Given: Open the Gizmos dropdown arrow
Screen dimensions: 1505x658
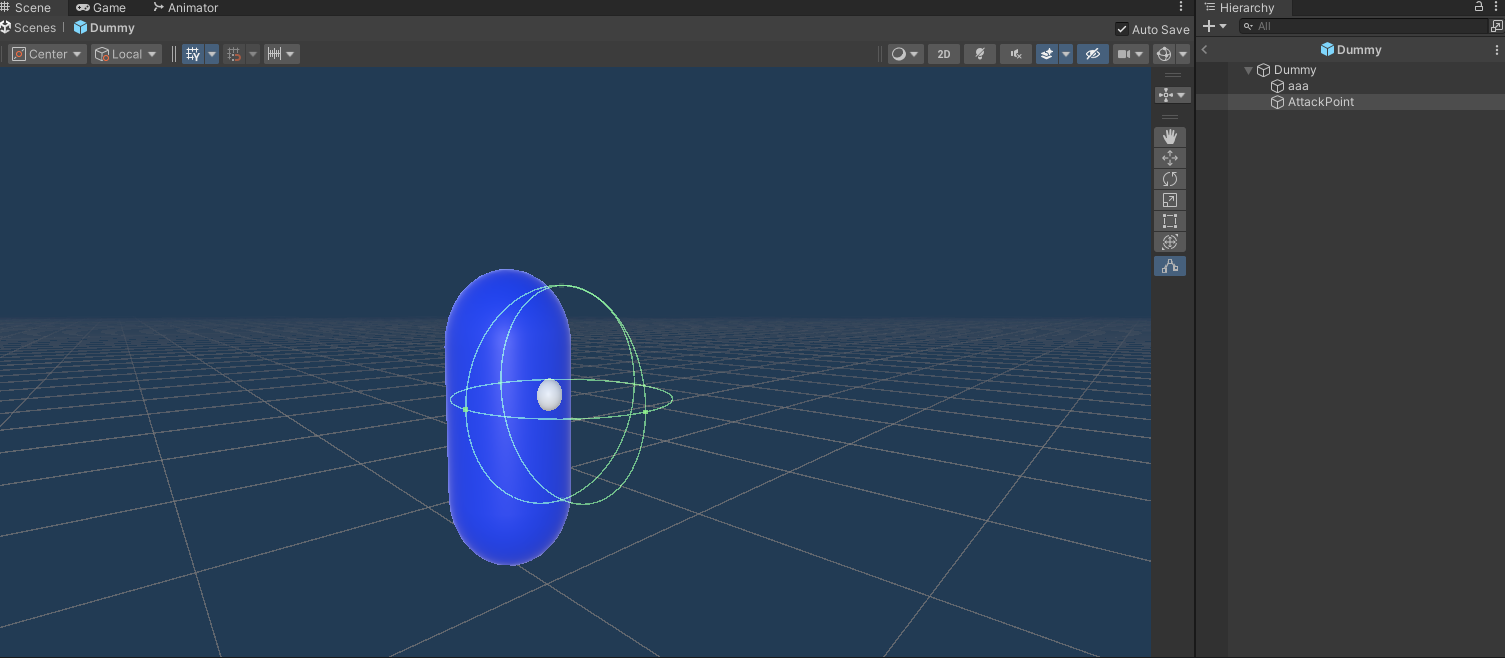Looking at the screenshot, I should pos(1183,54).
